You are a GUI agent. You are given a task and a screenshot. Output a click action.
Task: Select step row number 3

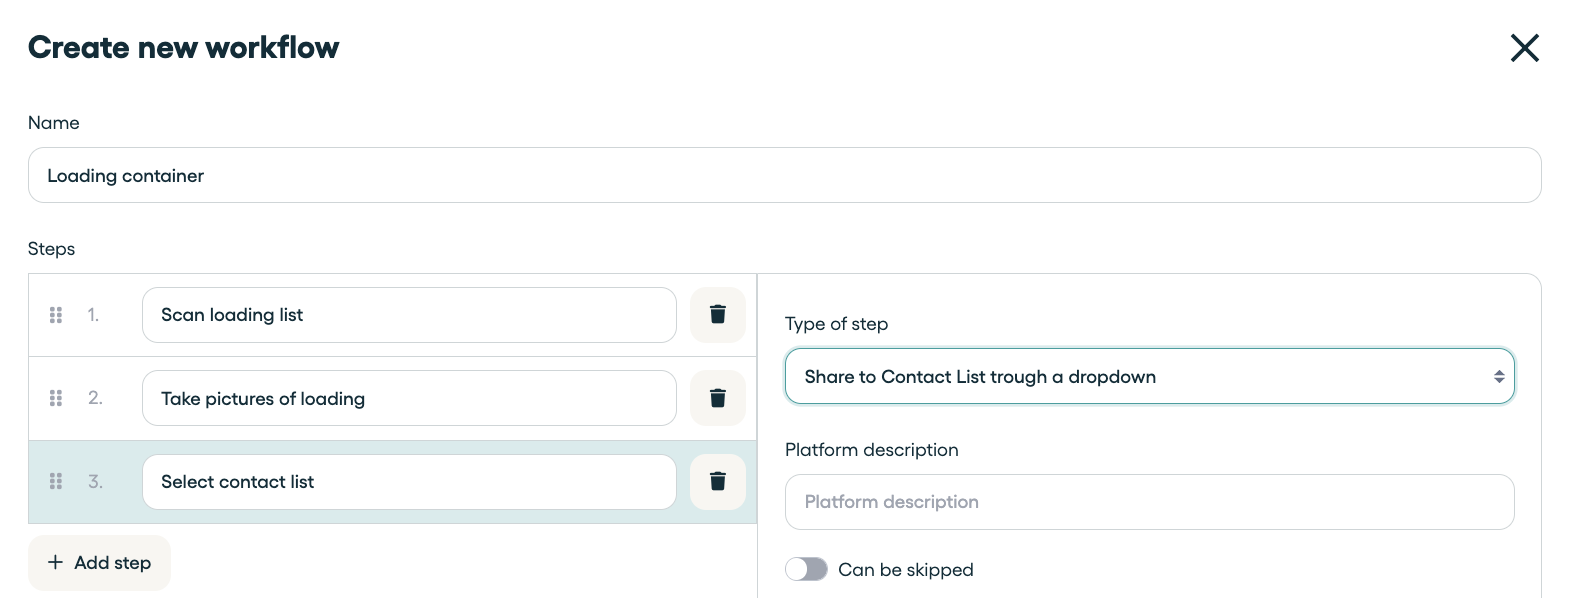click(95, 482)
